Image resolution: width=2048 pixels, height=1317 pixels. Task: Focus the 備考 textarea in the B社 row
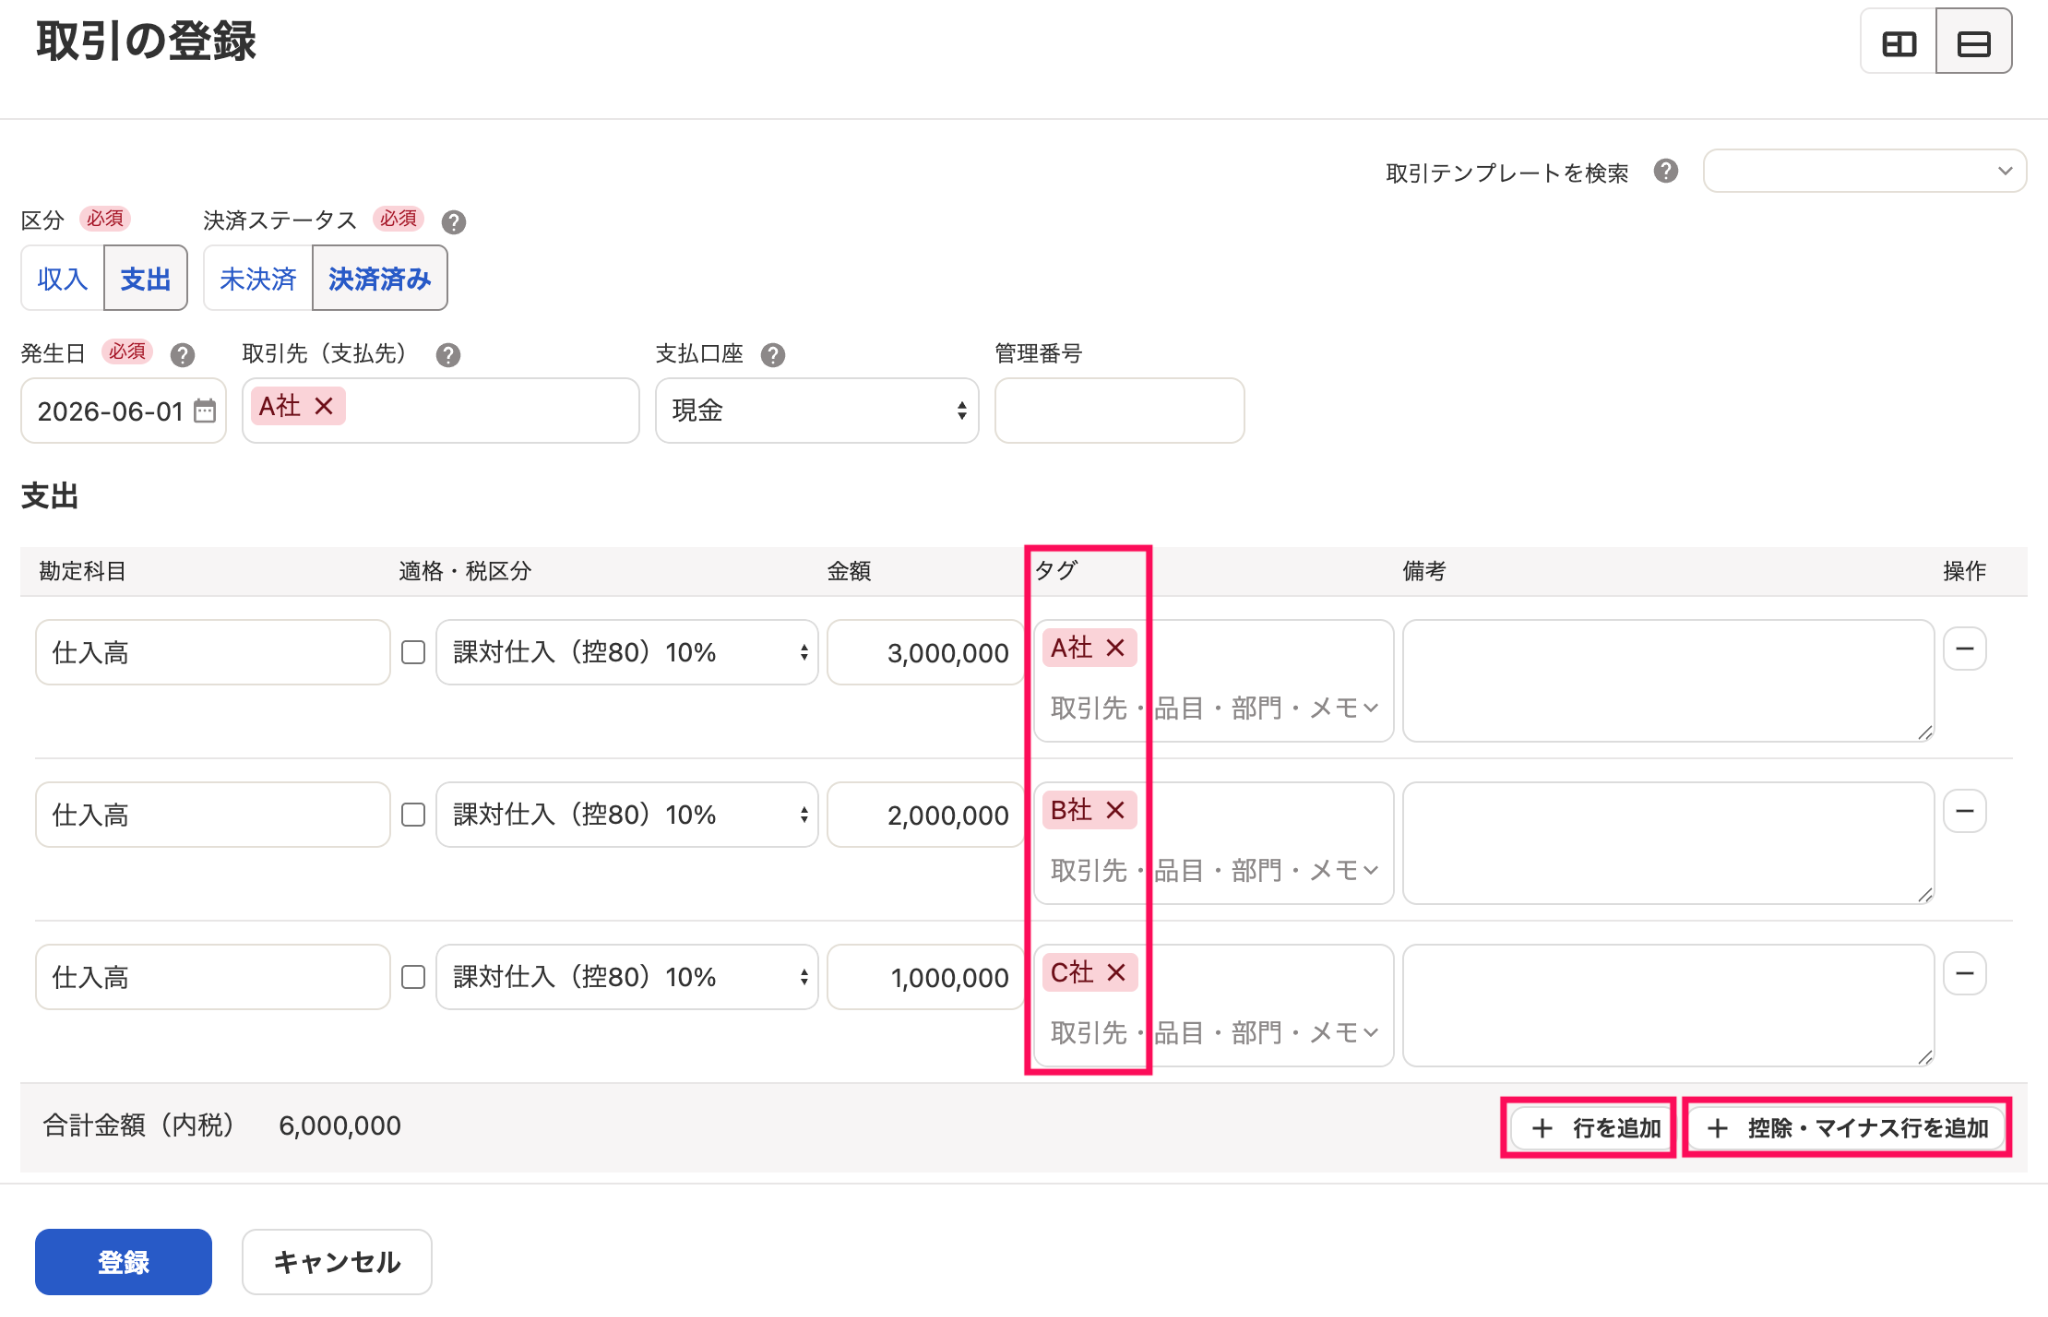(1668, 842)
